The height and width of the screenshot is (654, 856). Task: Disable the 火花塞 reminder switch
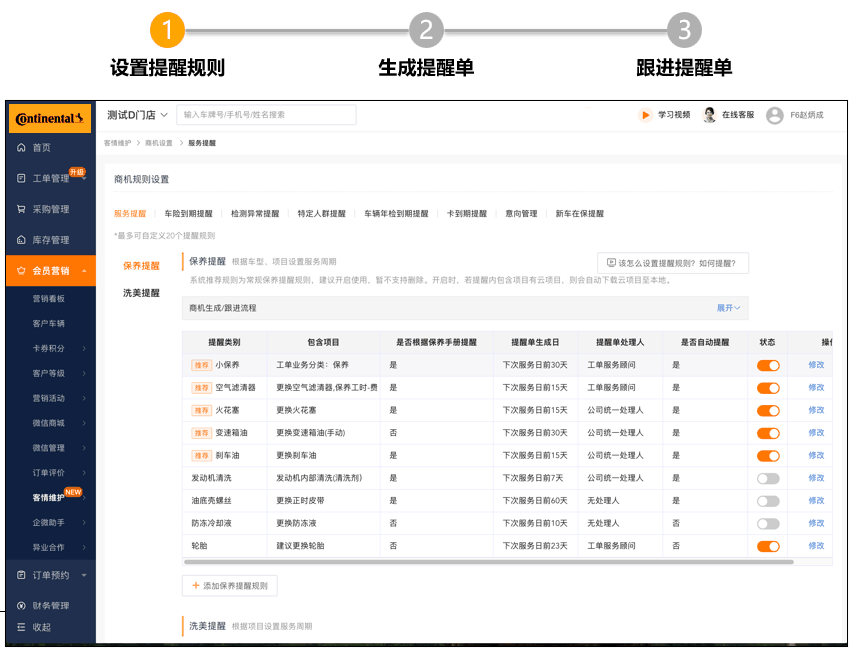pos(768,411)
